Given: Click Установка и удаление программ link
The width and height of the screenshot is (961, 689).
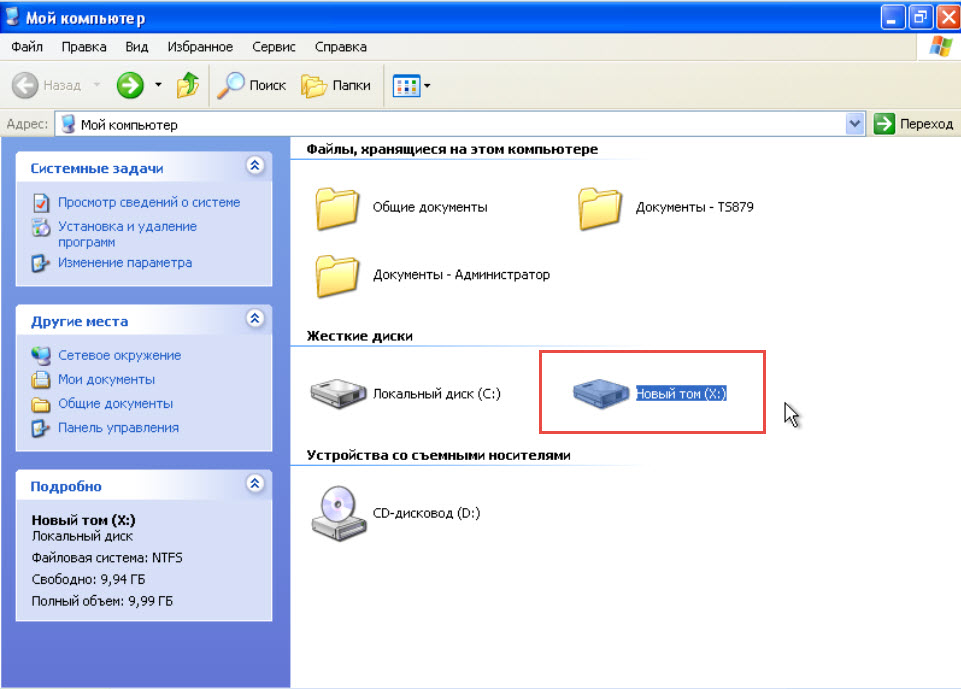Looking at the screenshot, I should tap(127, 234).
